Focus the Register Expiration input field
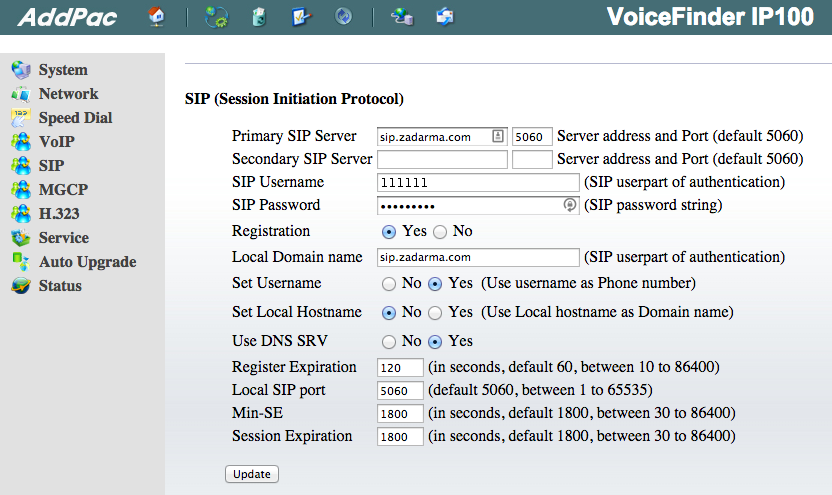Screen dimensions: 832x495 [x=400, y=367]
